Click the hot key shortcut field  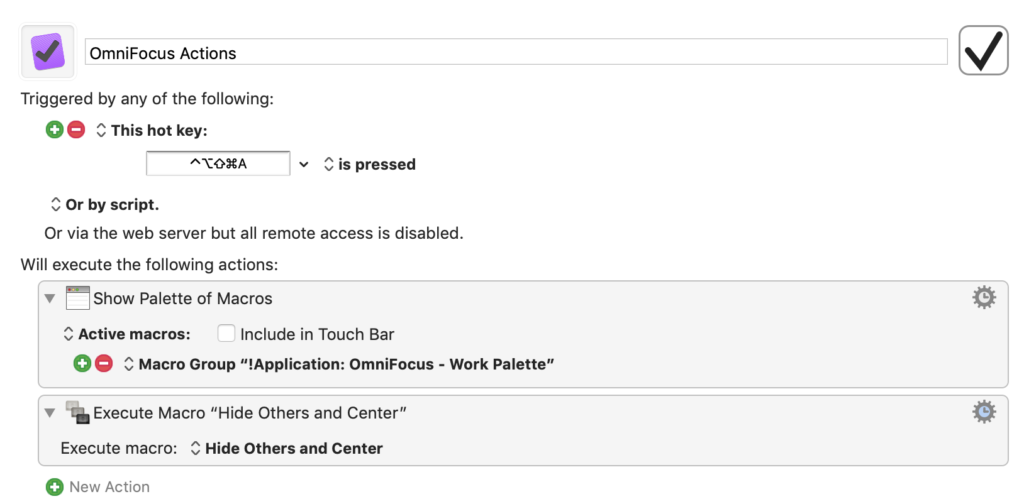[x=218, y=164]
